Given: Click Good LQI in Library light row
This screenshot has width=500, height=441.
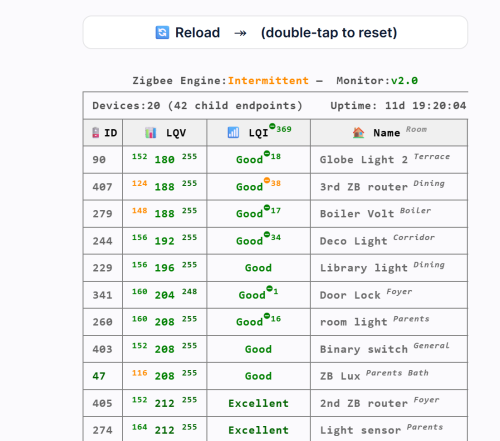Looking at the screenshot, I should coord(258,268).
